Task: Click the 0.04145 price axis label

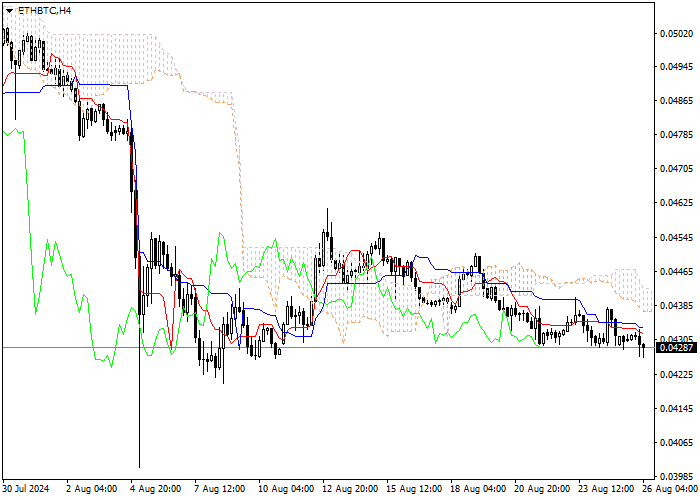Action: 676,408
